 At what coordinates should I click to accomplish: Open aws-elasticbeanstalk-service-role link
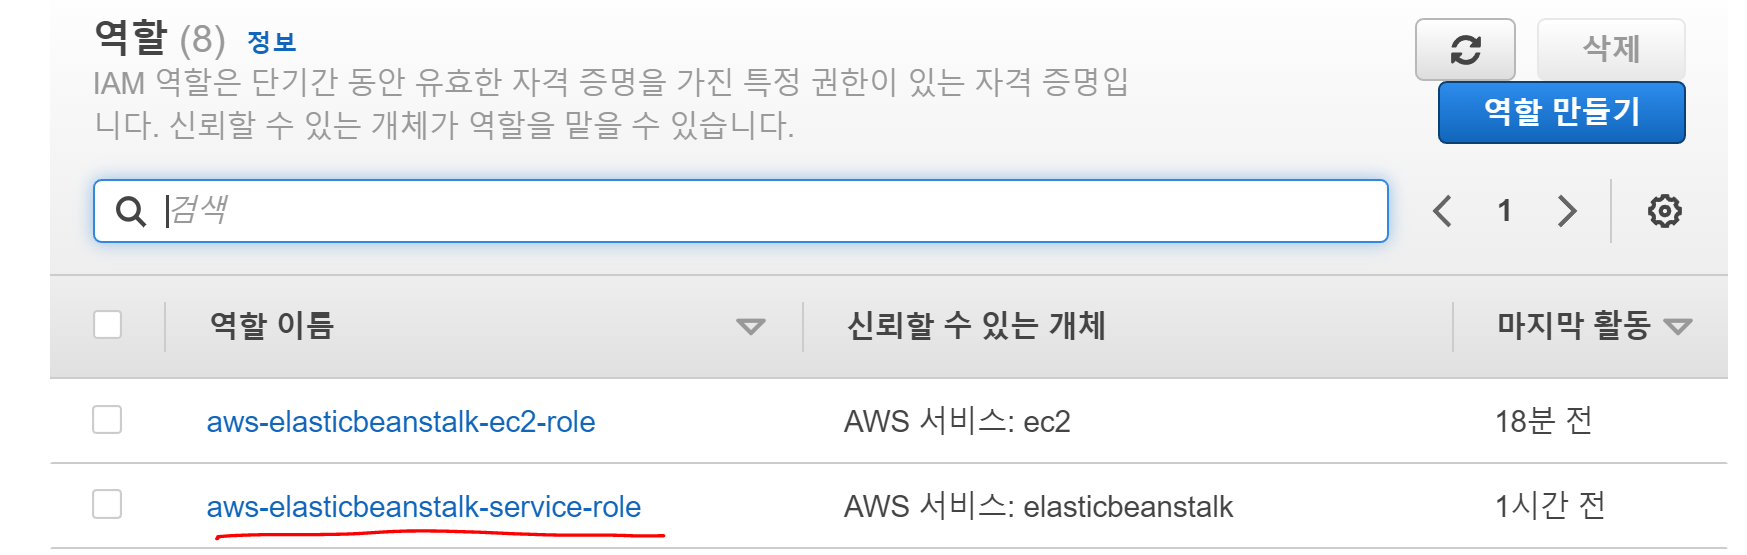424,507
